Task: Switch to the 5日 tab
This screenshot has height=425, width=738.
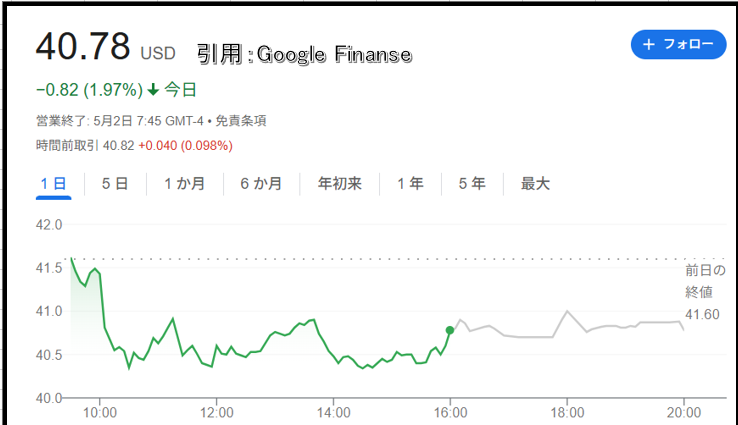Action: click(115, 184)
